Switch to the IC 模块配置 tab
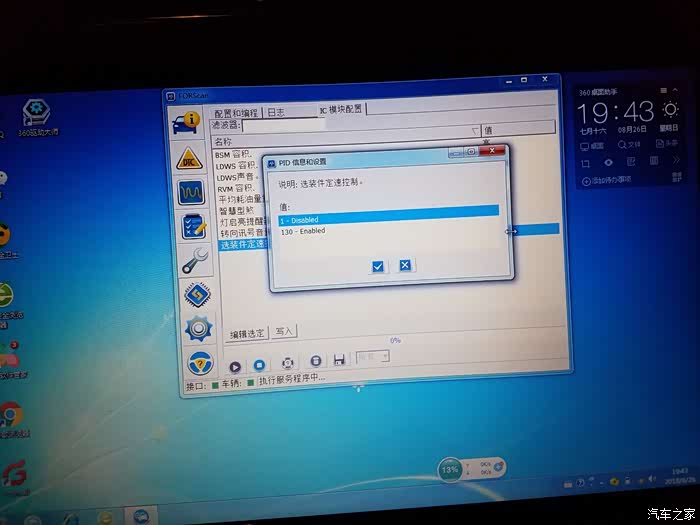 [x=342, y=109]
